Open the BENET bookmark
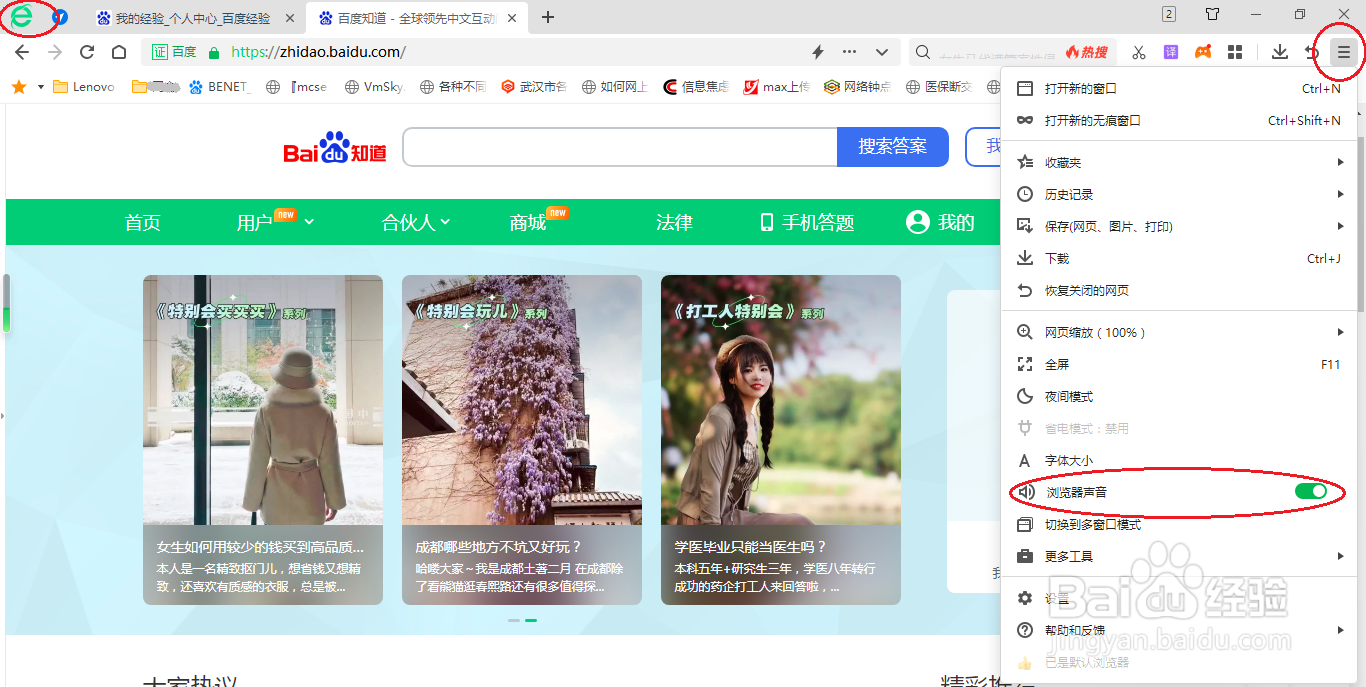This screenshot has height=687, width=1366. click(220, 87)
